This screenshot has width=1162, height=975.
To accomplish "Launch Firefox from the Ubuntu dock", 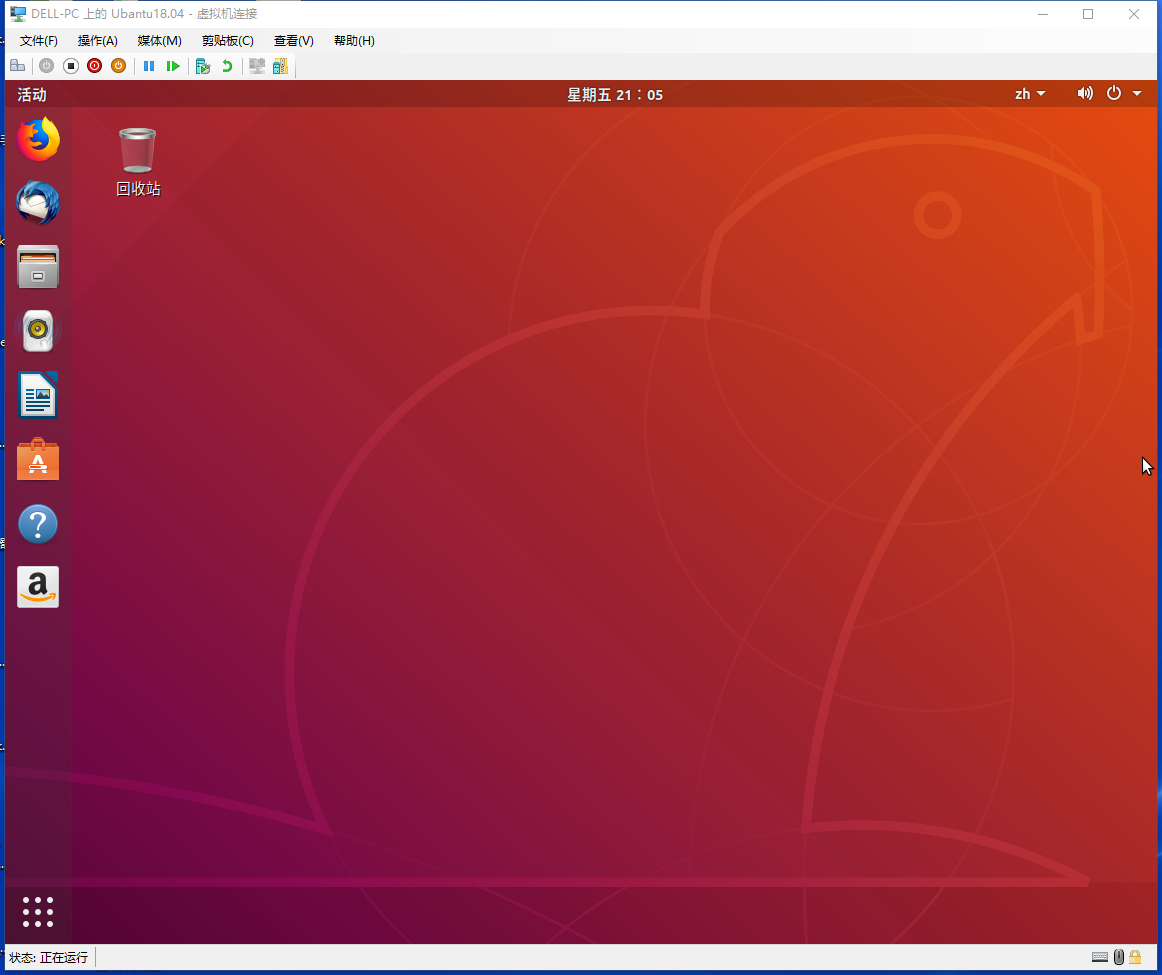I will (38, 139).
